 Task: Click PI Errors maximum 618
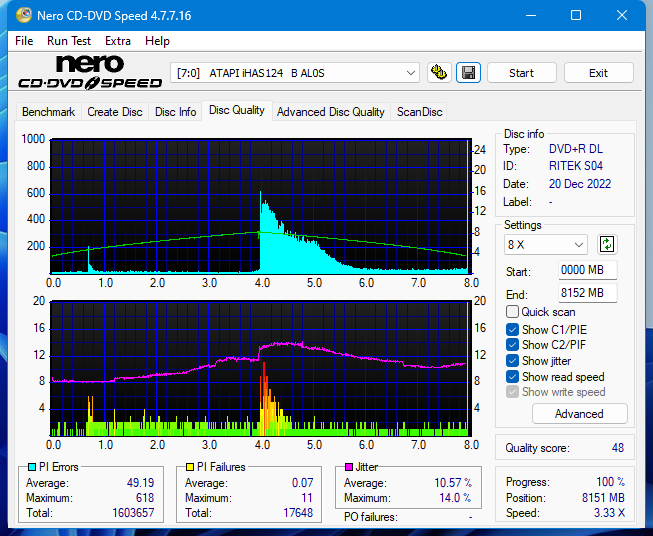tap(145, 498)
